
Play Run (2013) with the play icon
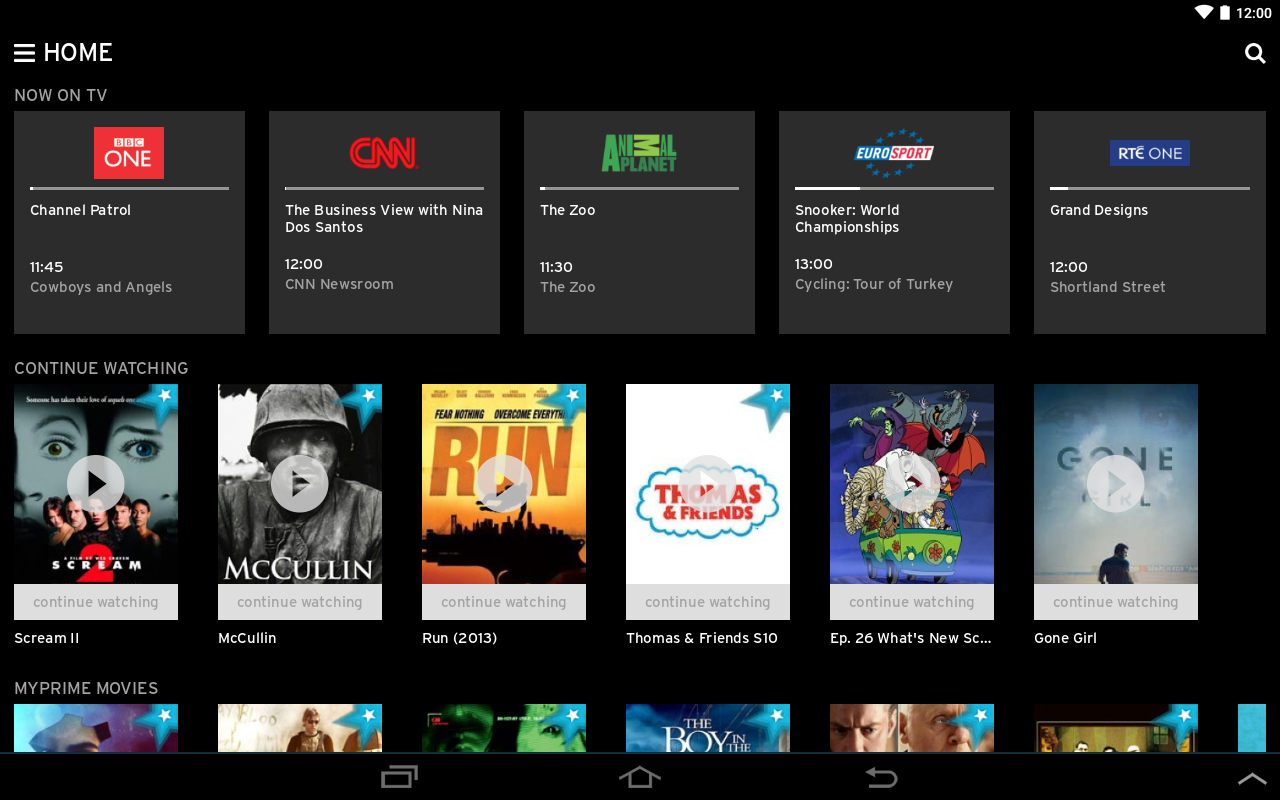pyautogui.click(x=504, y=484)
